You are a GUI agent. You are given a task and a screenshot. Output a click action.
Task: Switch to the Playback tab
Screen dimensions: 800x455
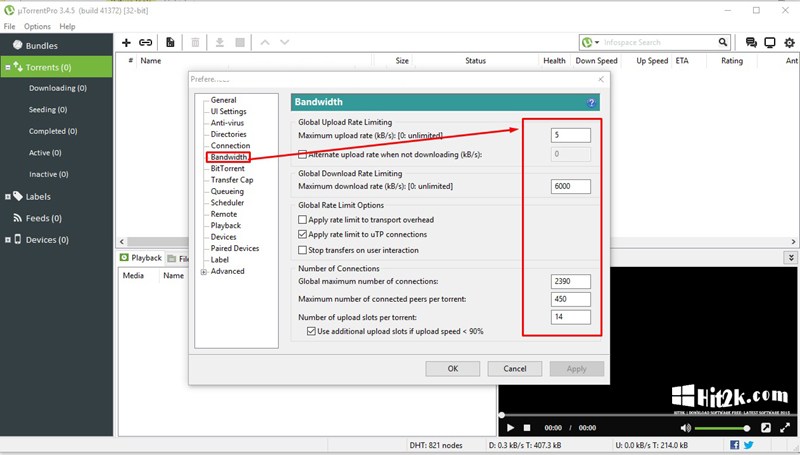[141, 258]
